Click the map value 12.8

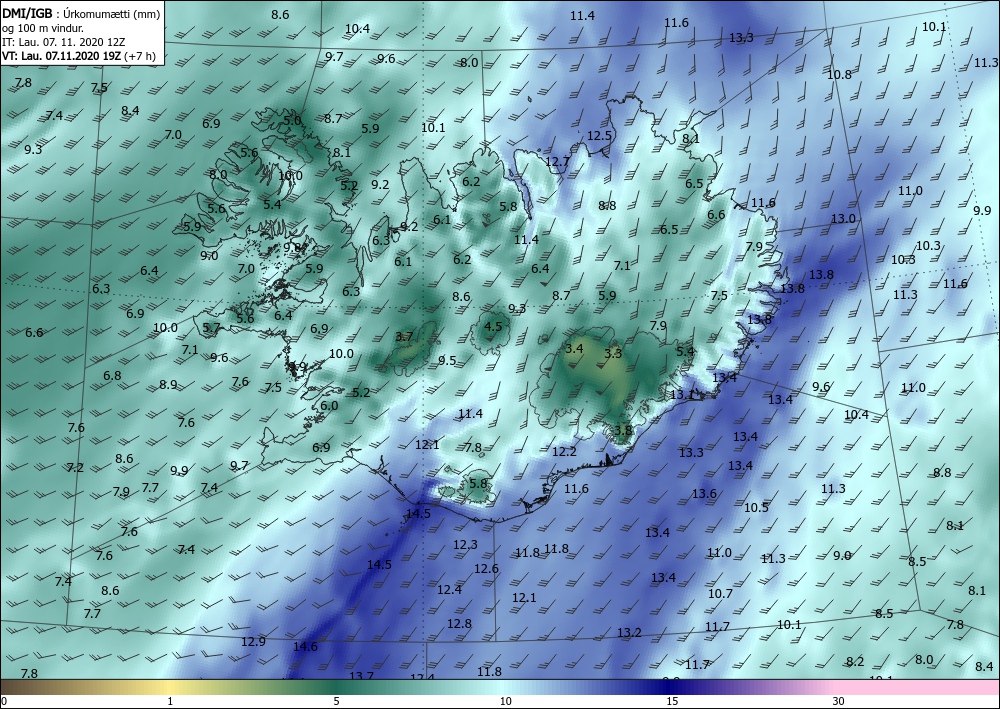[x=459, y=624]
